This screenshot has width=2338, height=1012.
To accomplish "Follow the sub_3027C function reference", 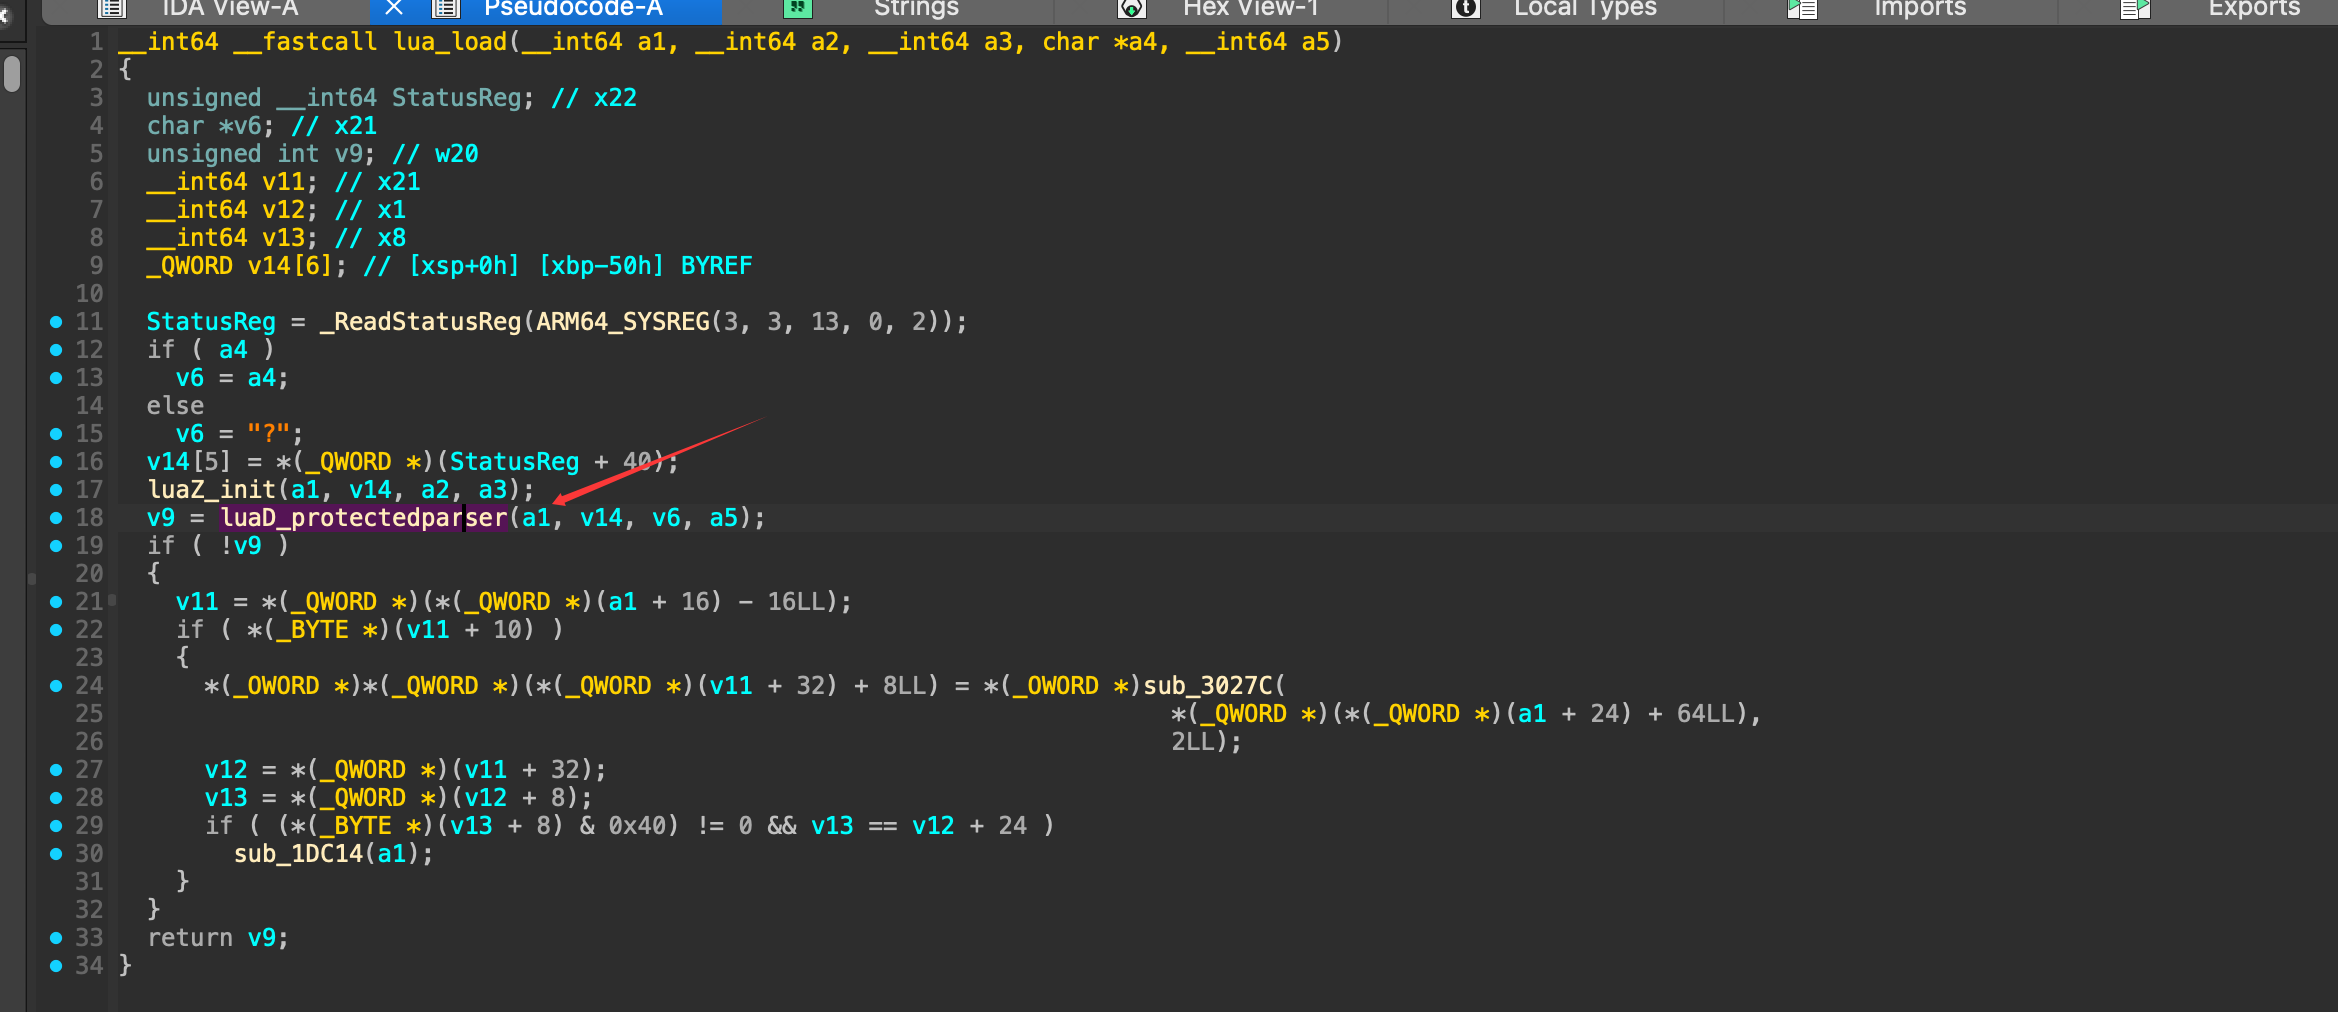I will [x=1207, y=686].
